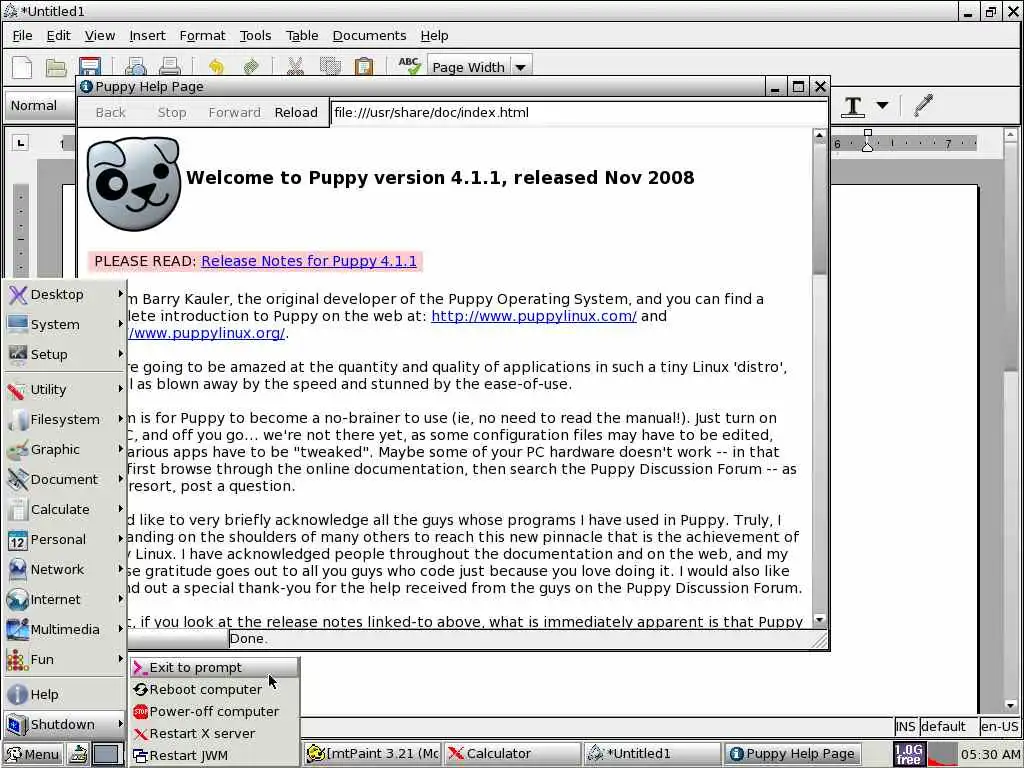Image resolution: width=1024 pixels, height=768 pixels.
Task: Select Power-off computer
Action: (215, 712)
